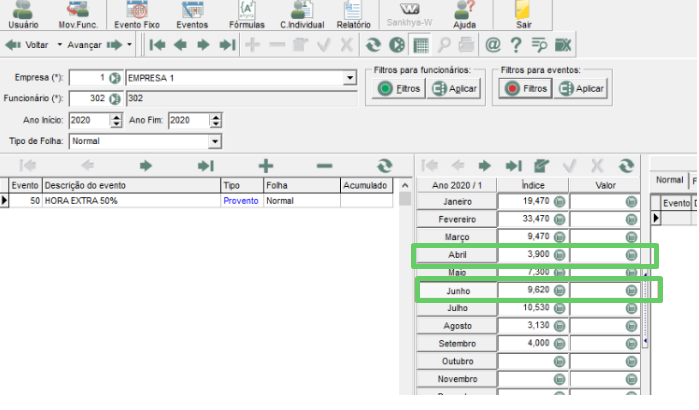Image resolution: width=699 pixels, height=410 pixels.
Task: Click the Abril month button
Action: (x=457, y=255)
